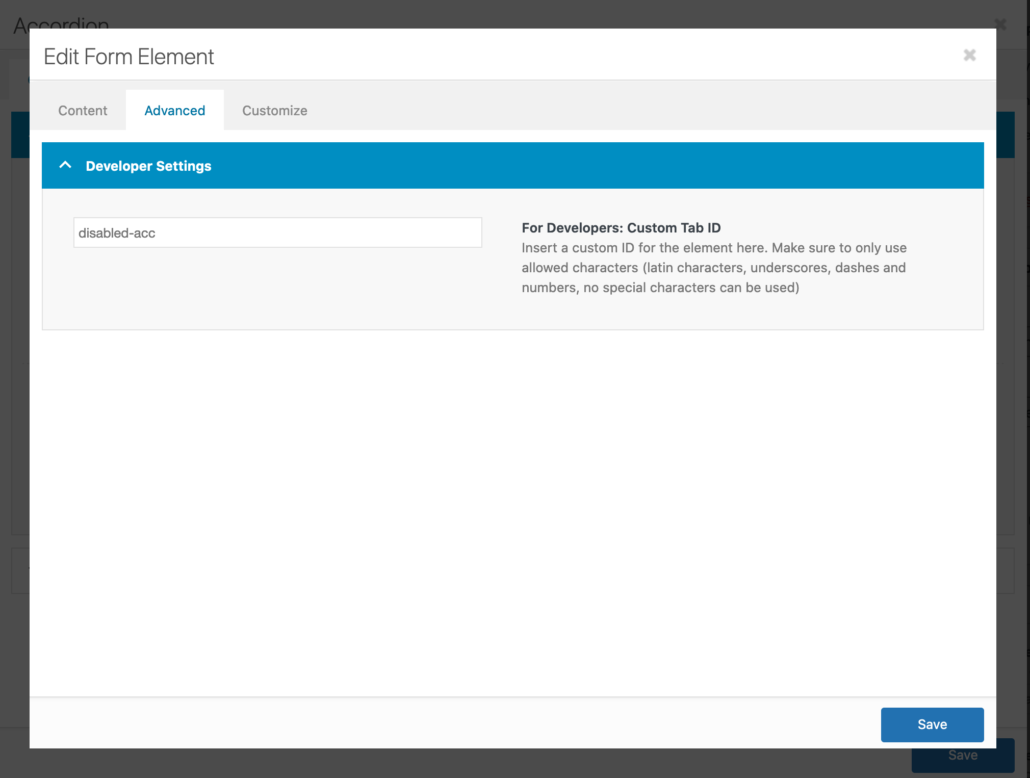Click the gray X icon at modal top right
This screenshot has width=1030, height=778.
(x=969, y=55)
